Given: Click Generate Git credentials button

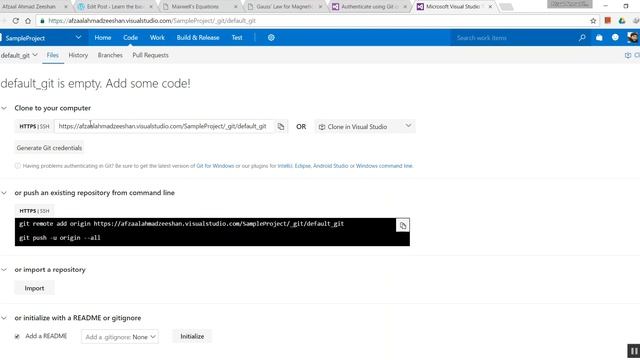Looking at the screenshot, I should tap(49, 148).
